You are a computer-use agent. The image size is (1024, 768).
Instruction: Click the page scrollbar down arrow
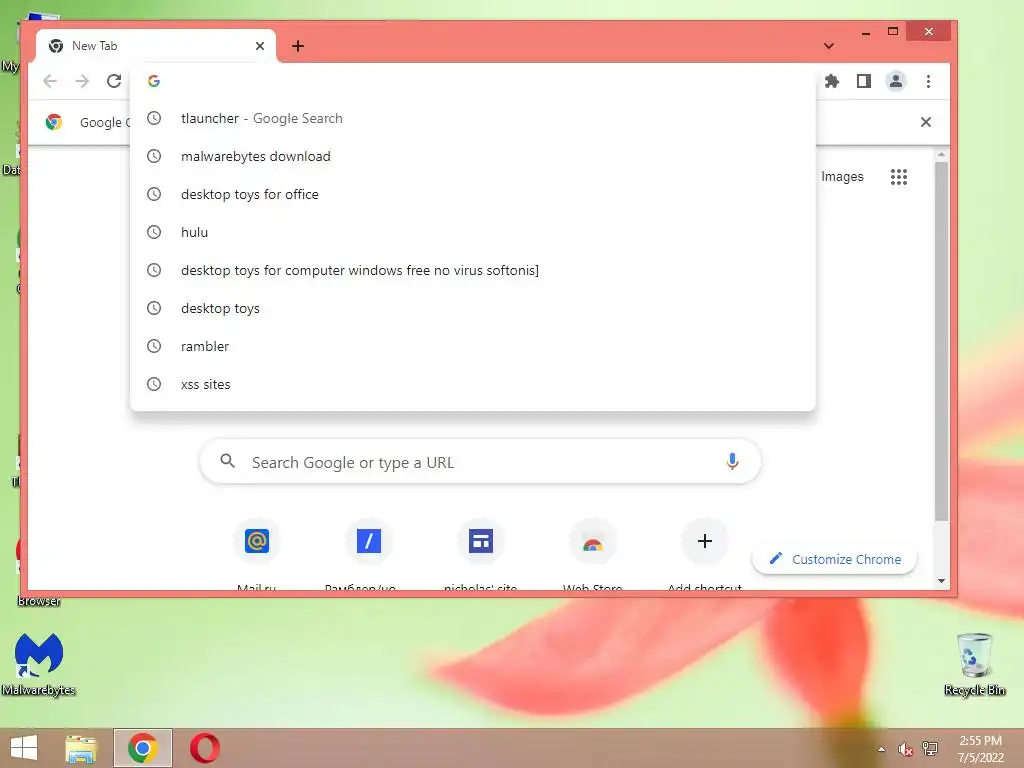pyautogui.click(x=941, y=581)
